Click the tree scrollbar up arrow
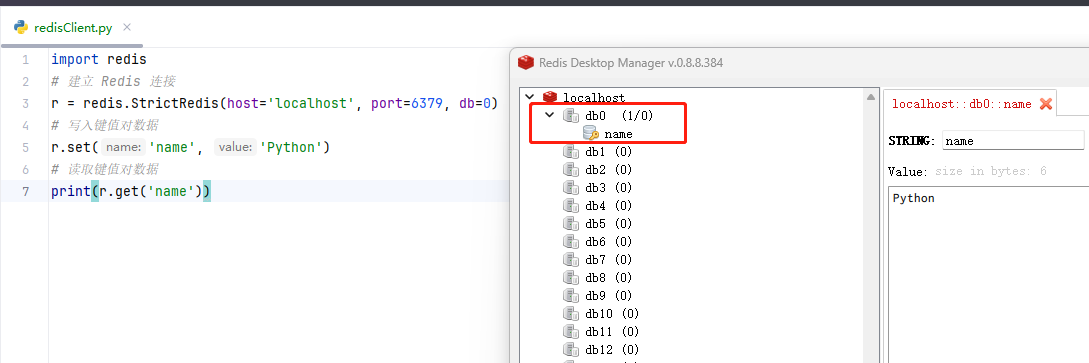 871,97
